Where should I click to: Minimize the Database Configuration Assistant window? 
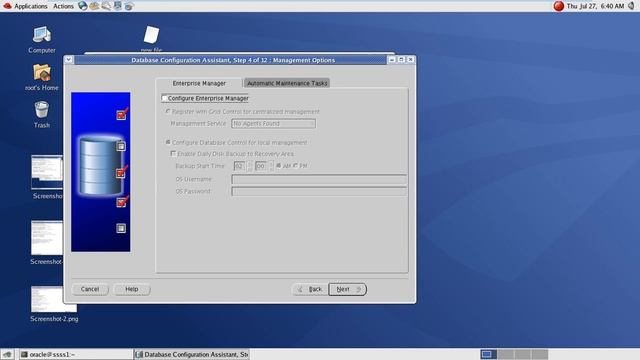392,60
